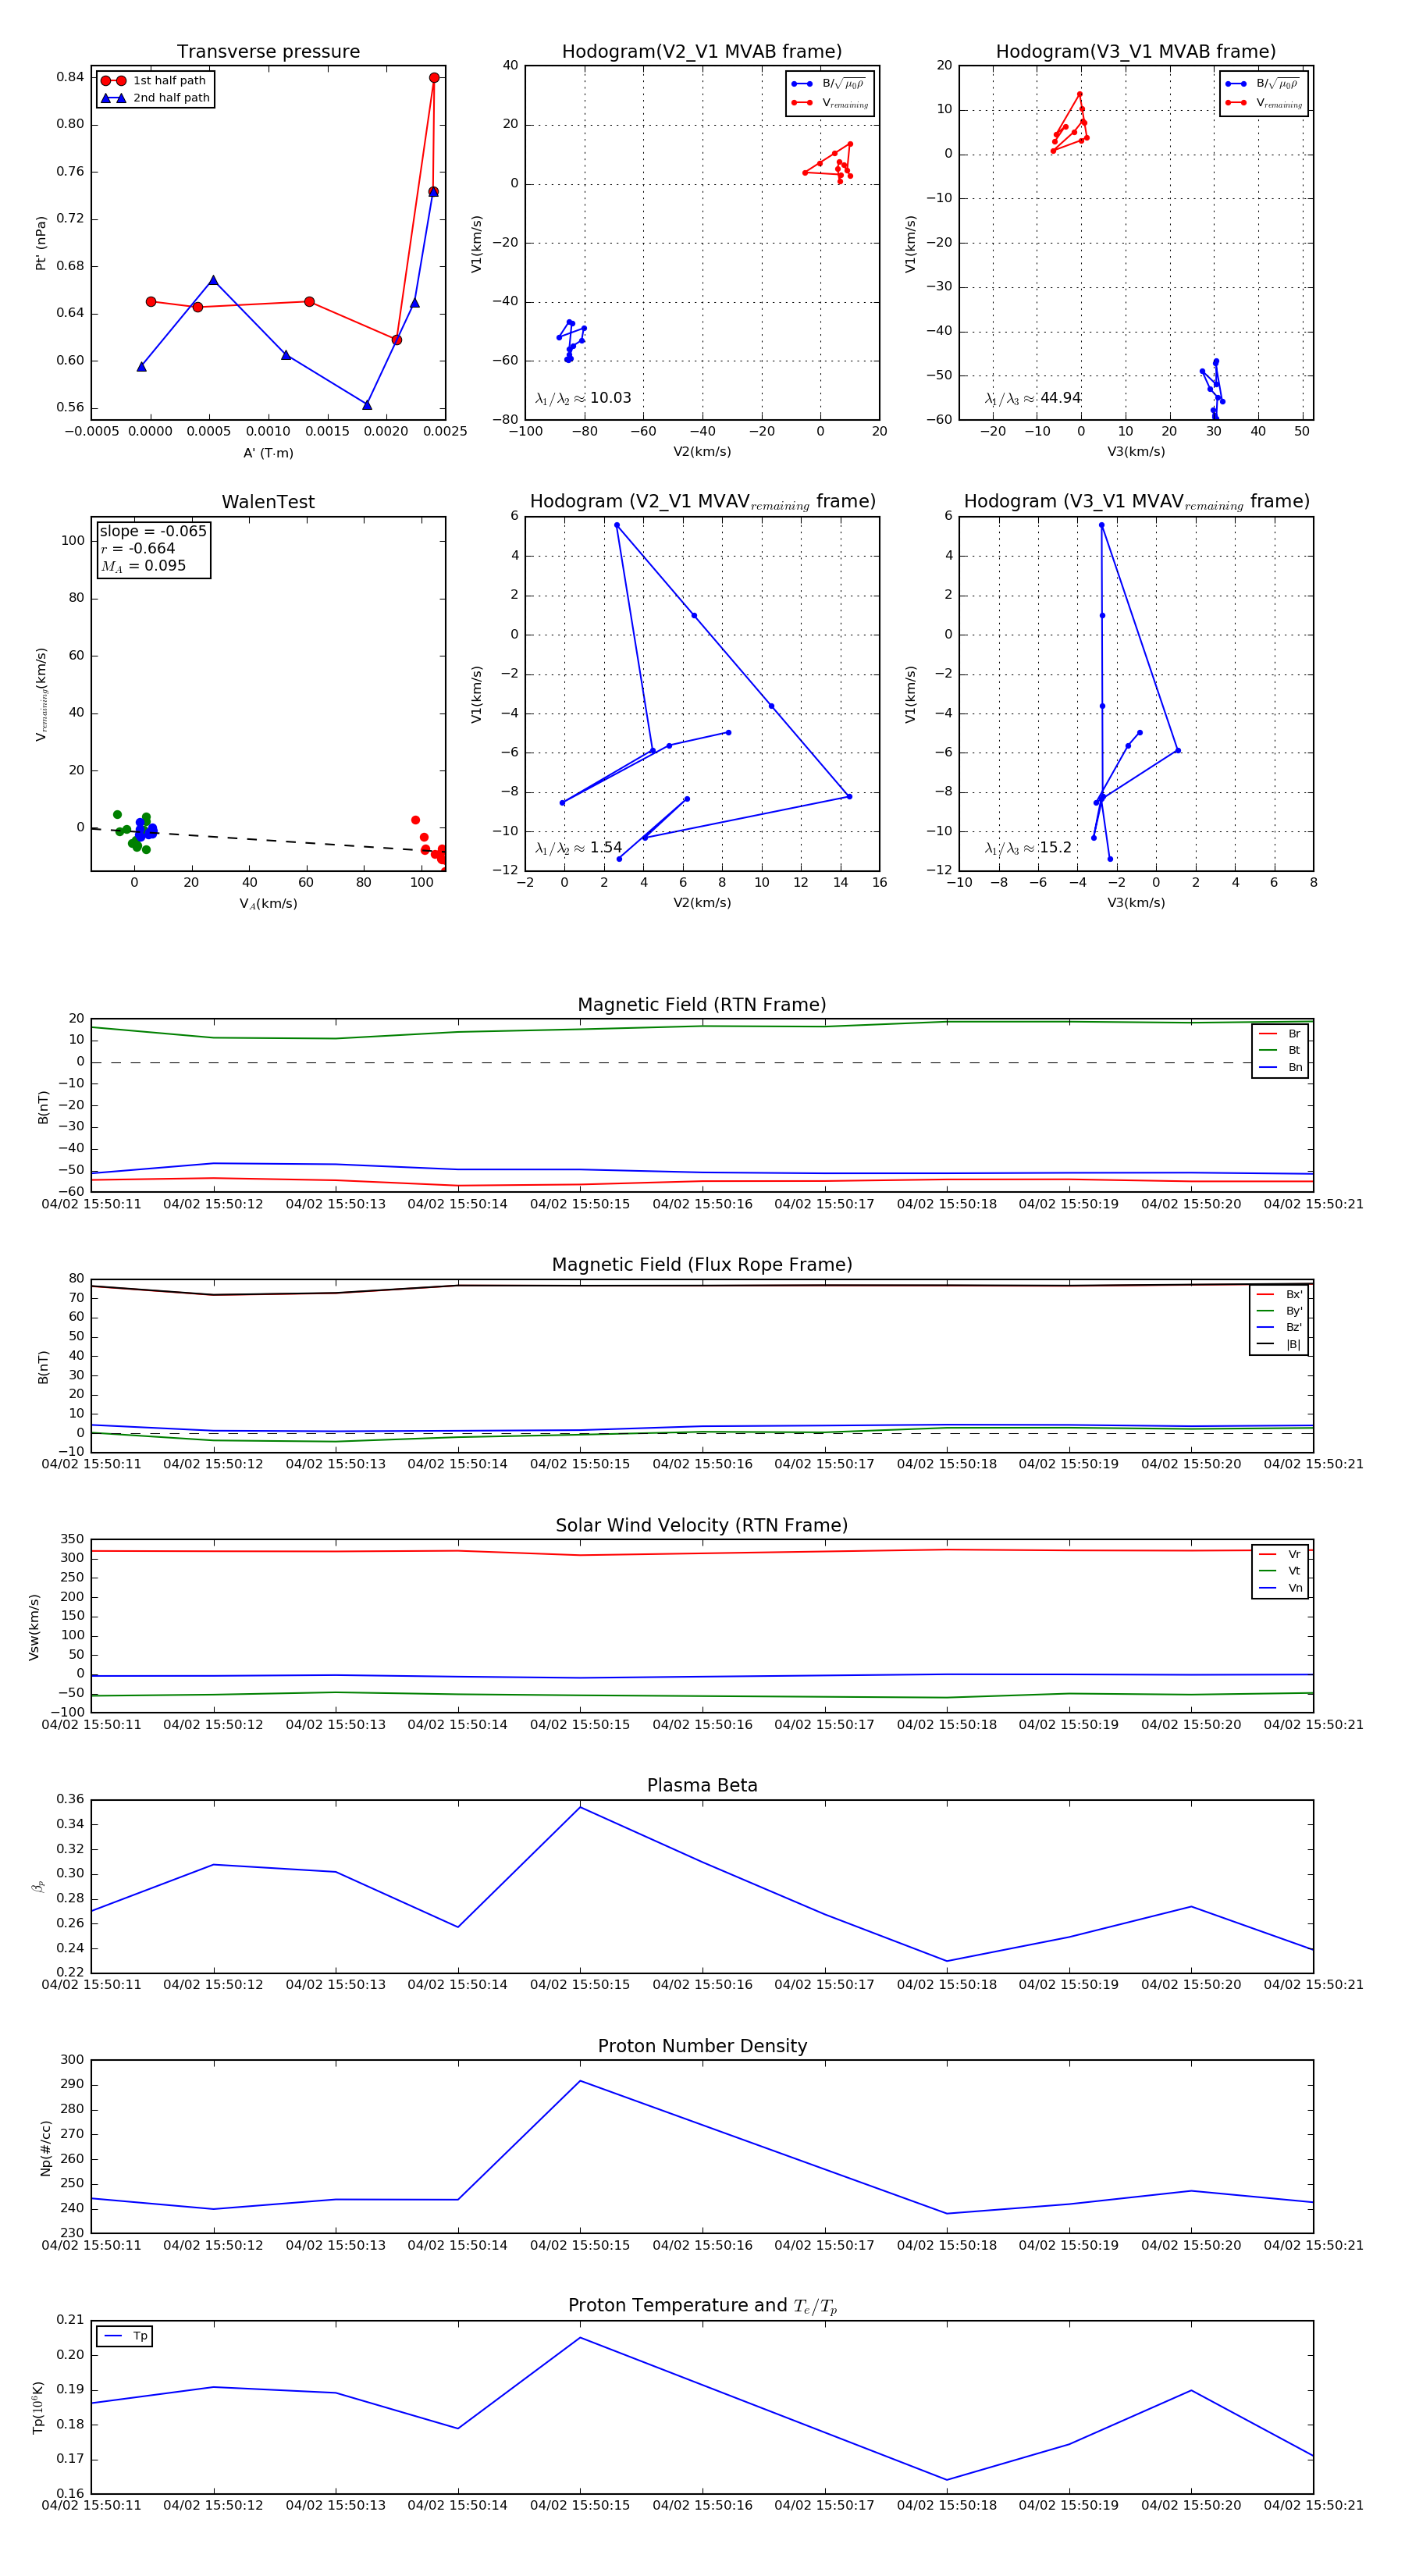Image resolution: width=1405 pixels, height=2576 pixels.
Task: Click the Pt' (nPa) y-axis label
Action: coord(41,243)
